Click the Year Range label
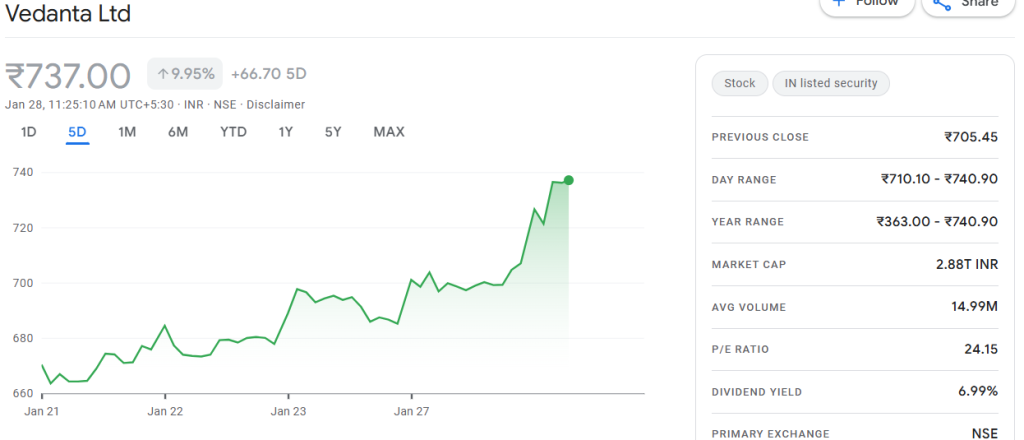The image size is (1024, 440). click(748, 222)
